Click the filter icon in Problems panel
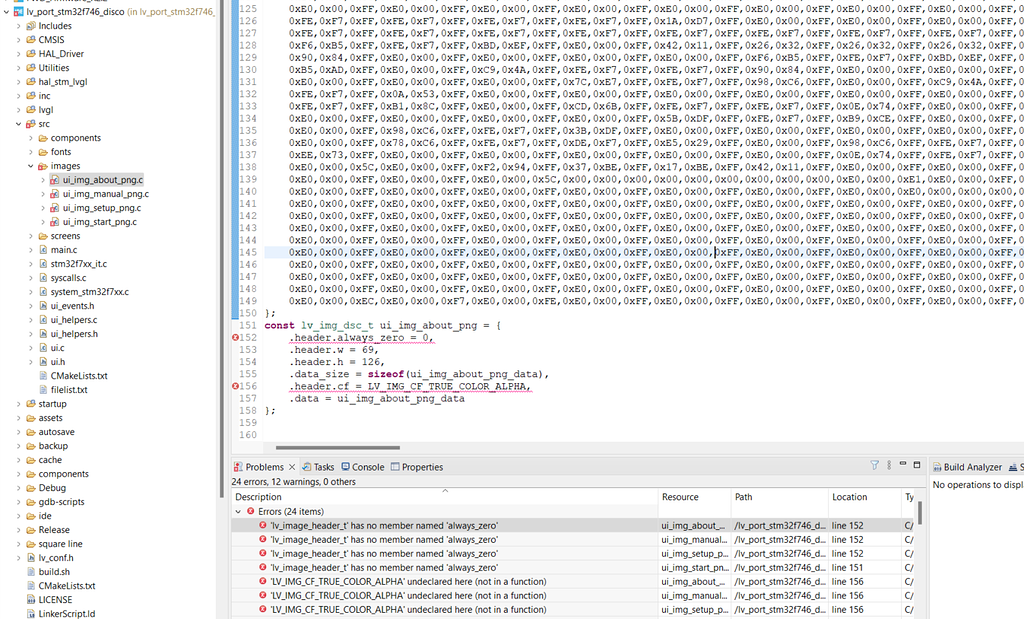Screen dimensions: 1024x619 pyautogui.click(x=874, y=466)
